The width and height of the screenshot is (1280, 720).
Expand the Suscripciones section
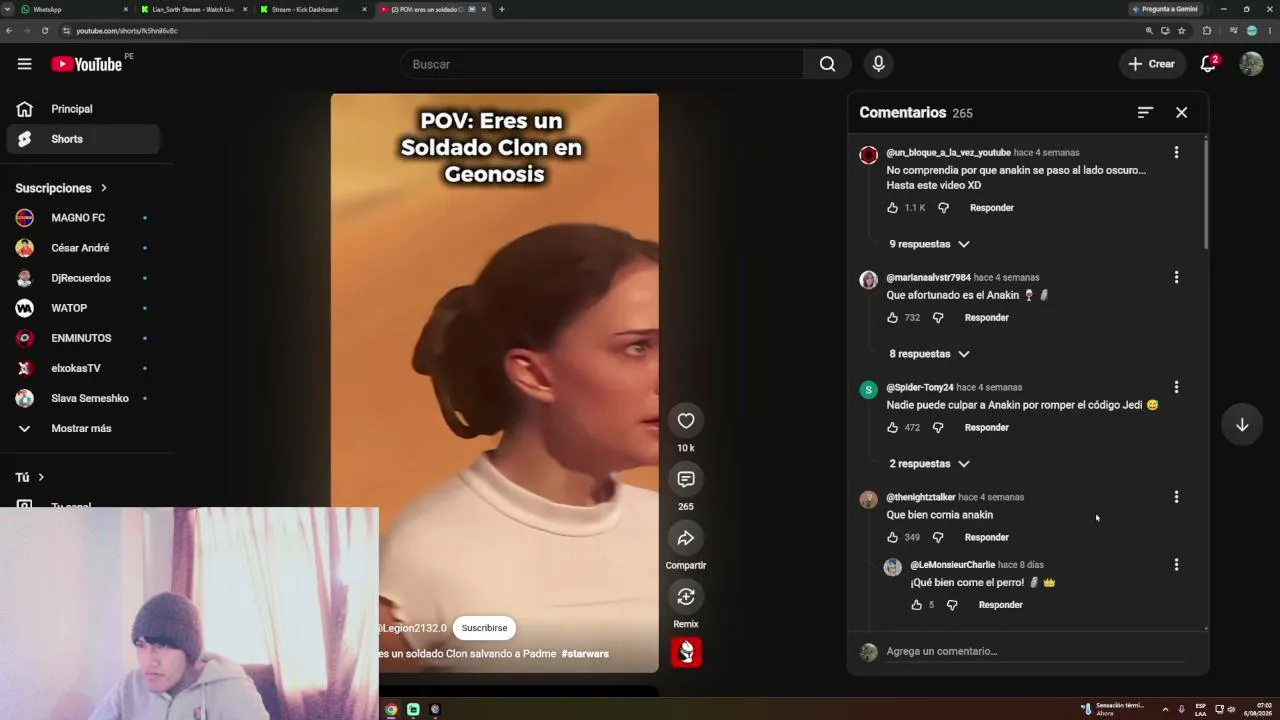pos(61,188)
